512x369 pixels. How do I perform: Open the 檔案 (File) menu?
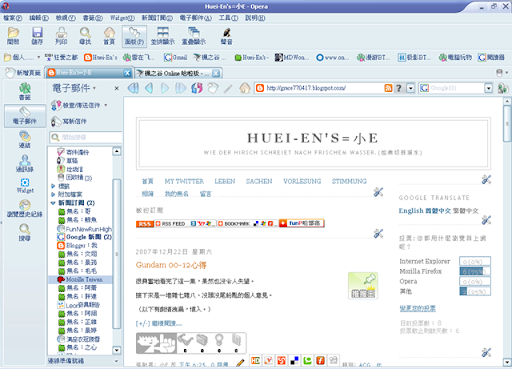(13, 18)
